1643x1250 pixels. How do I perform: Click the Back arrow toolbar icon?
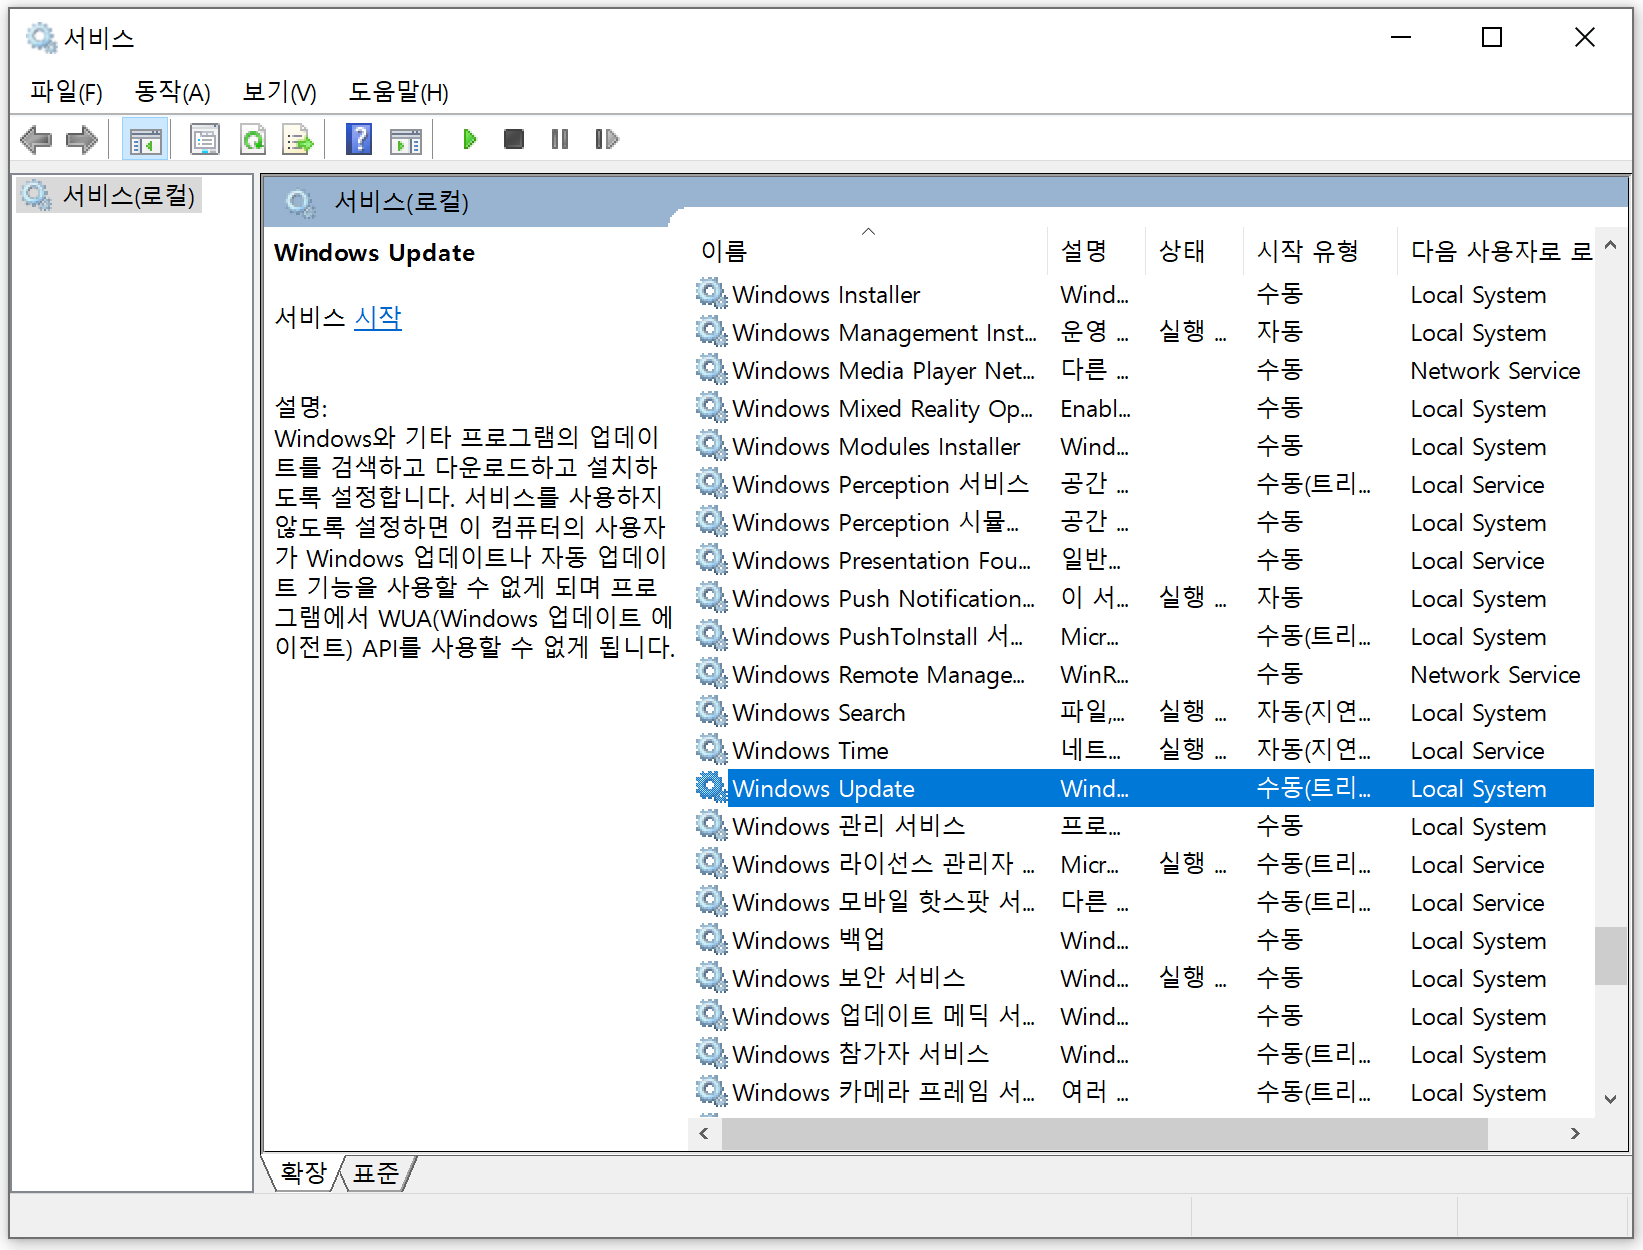point(36,139)
